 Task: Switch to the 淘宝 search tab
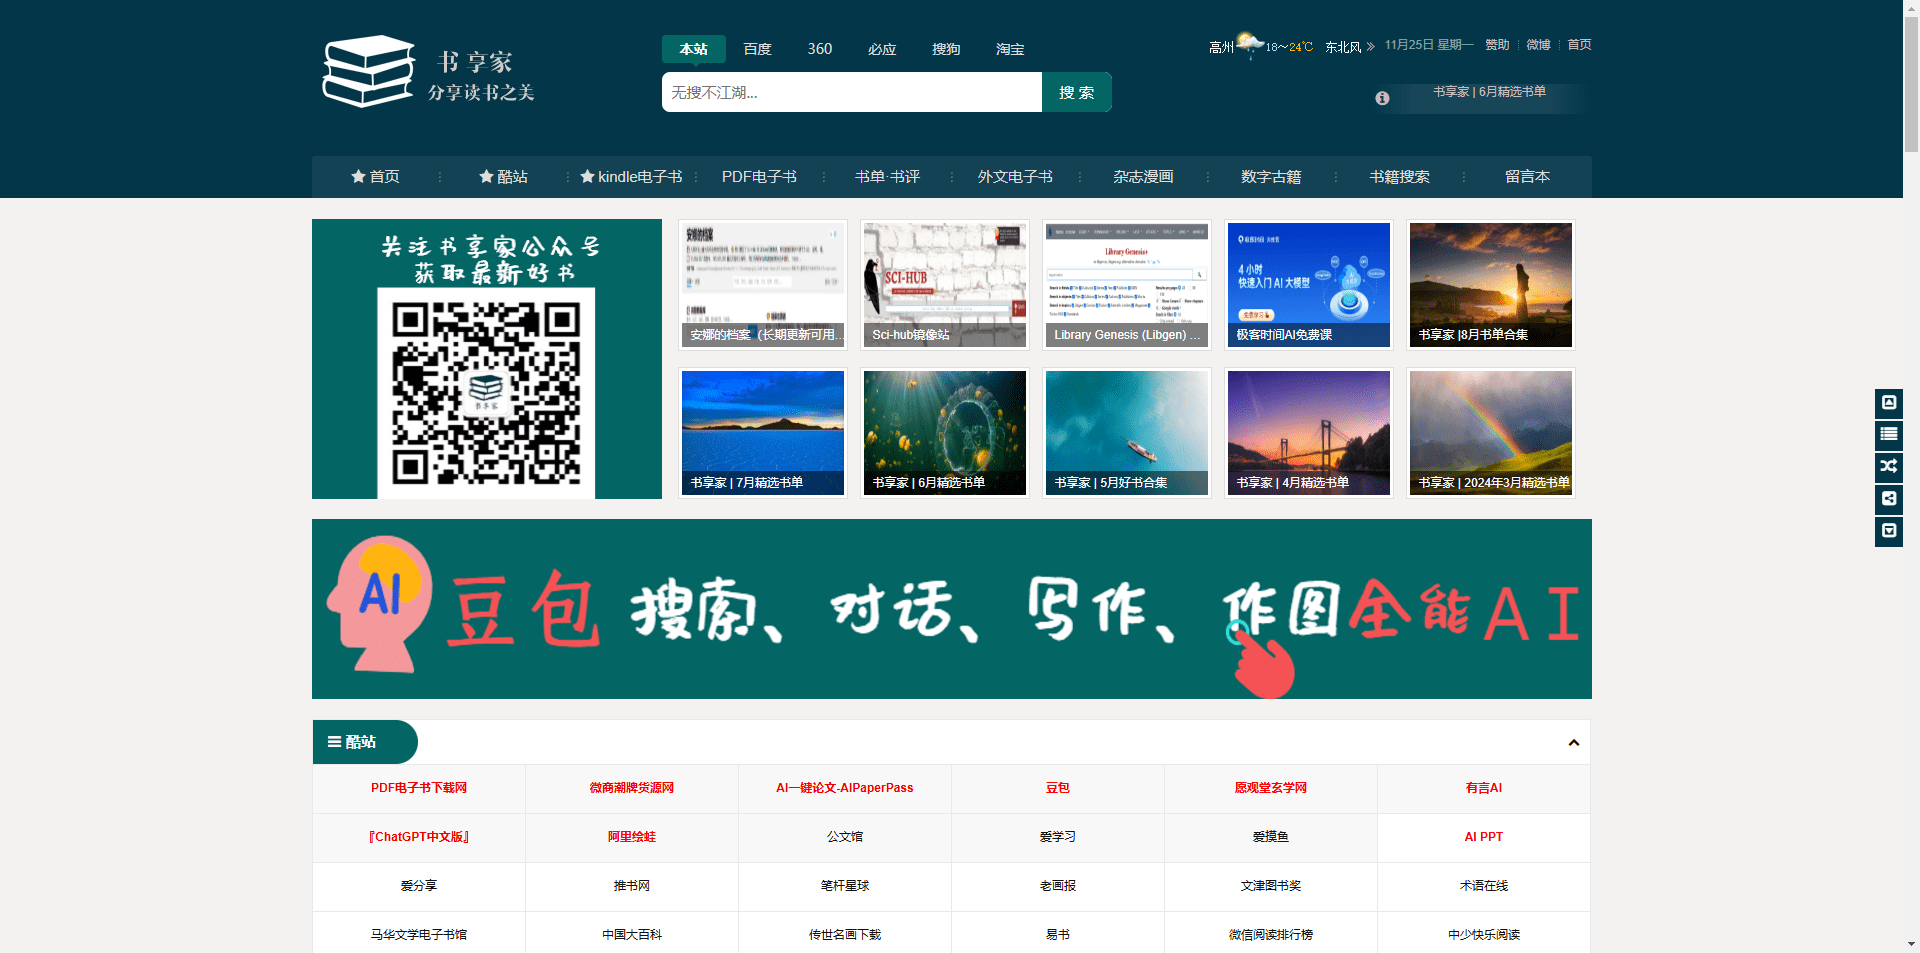click(1009, 48)
